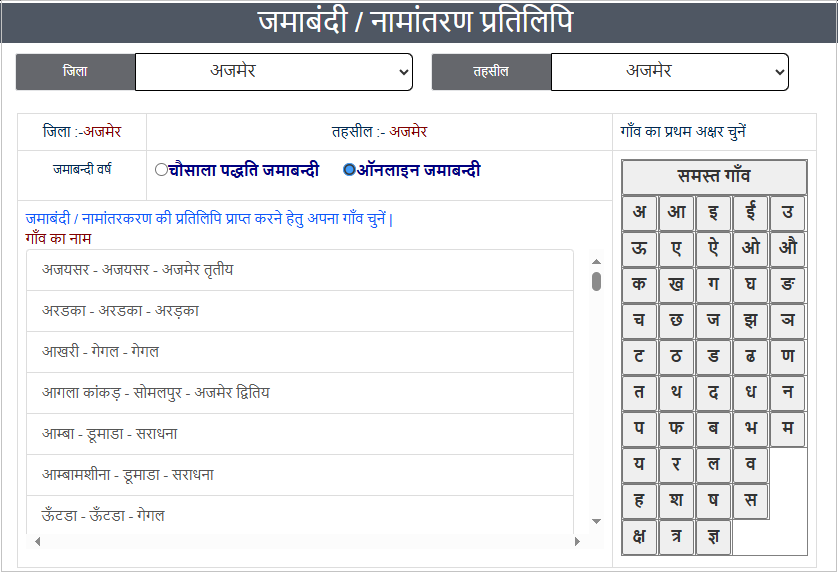The image size is (838, 573).
Task: Choose village letter त
Action: [x=639, y=393]
